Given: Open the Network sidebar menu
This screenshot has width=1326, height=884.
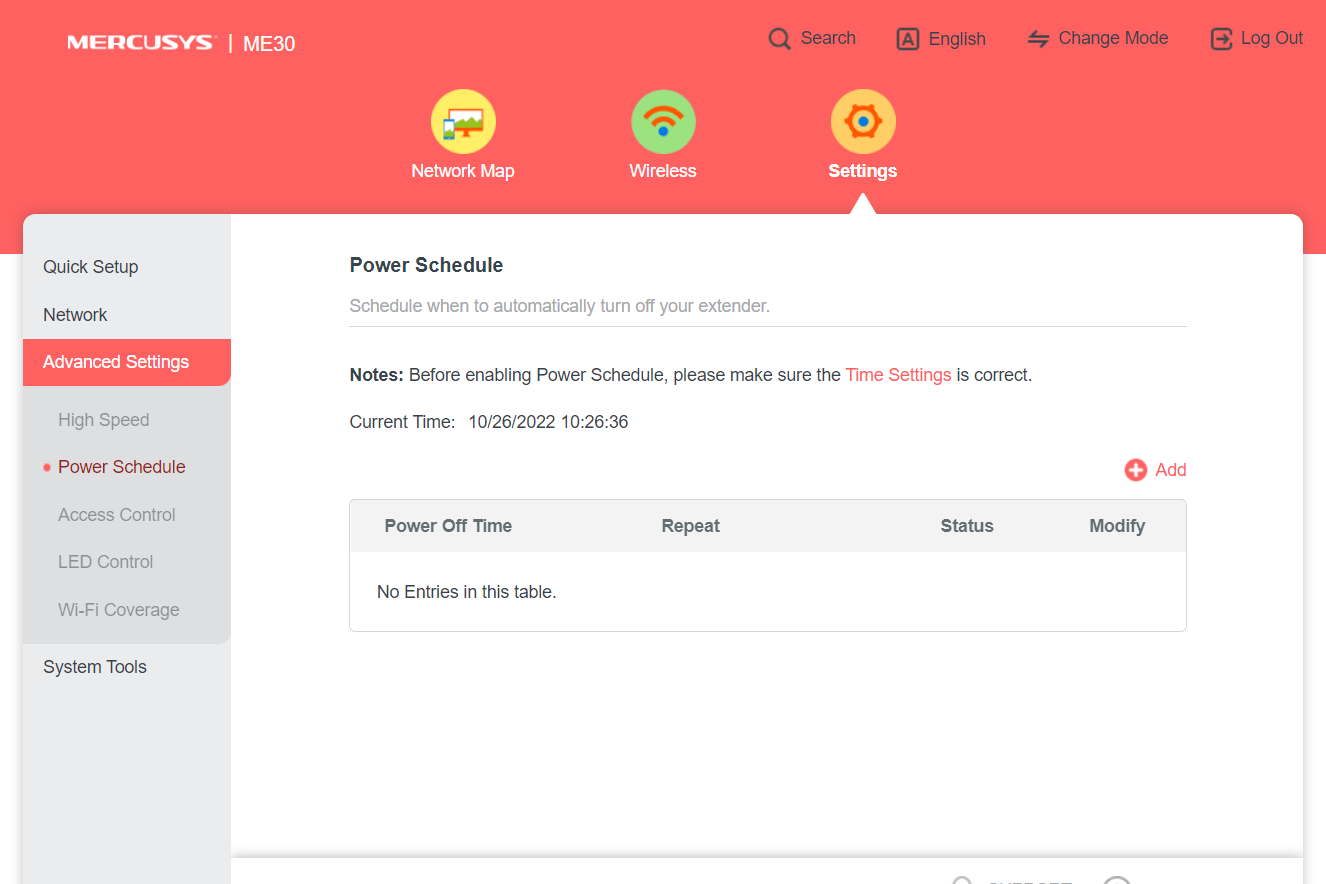Looking at the screenshot, I should point(75,315).
